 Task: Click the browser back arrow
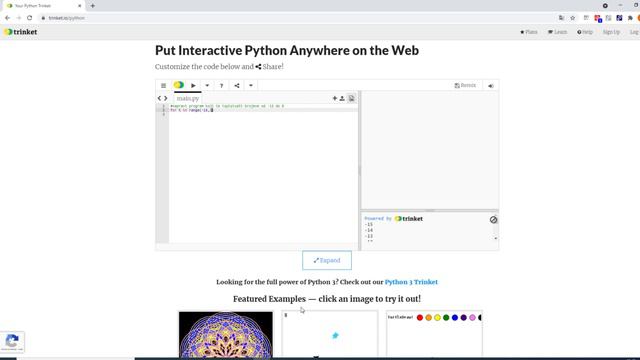pos(7,18)
